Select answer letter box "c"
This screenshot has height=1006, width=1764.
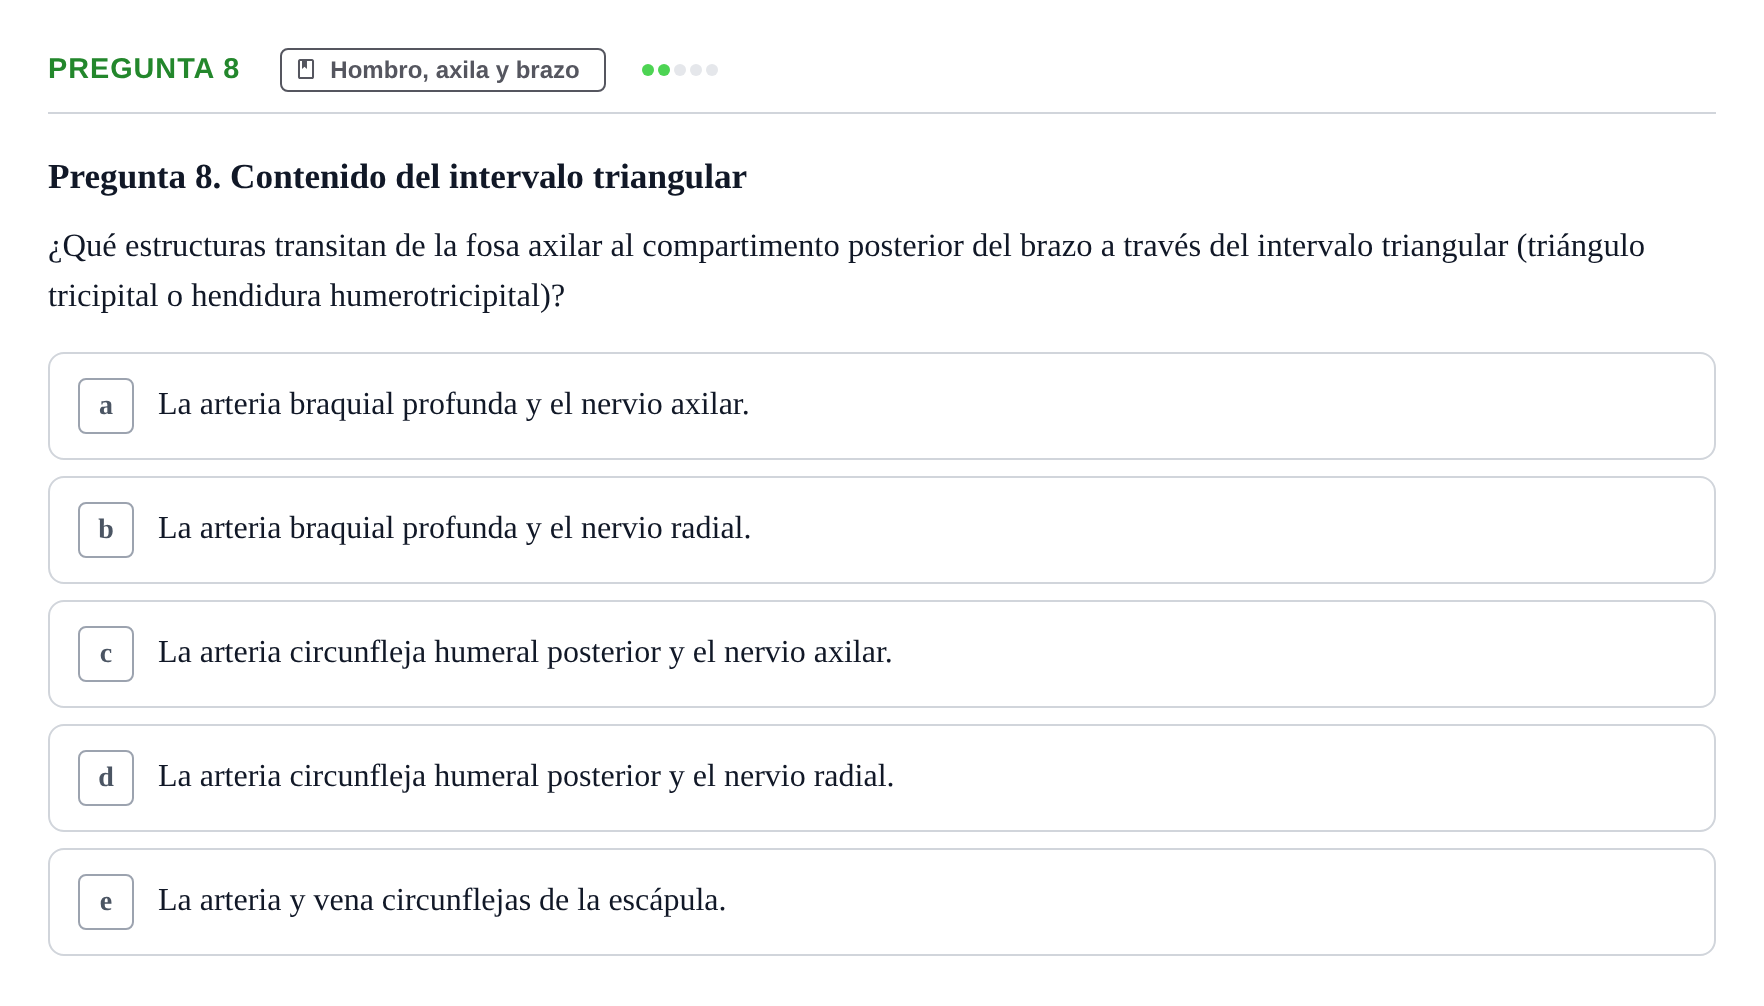[x=106, y=654]
